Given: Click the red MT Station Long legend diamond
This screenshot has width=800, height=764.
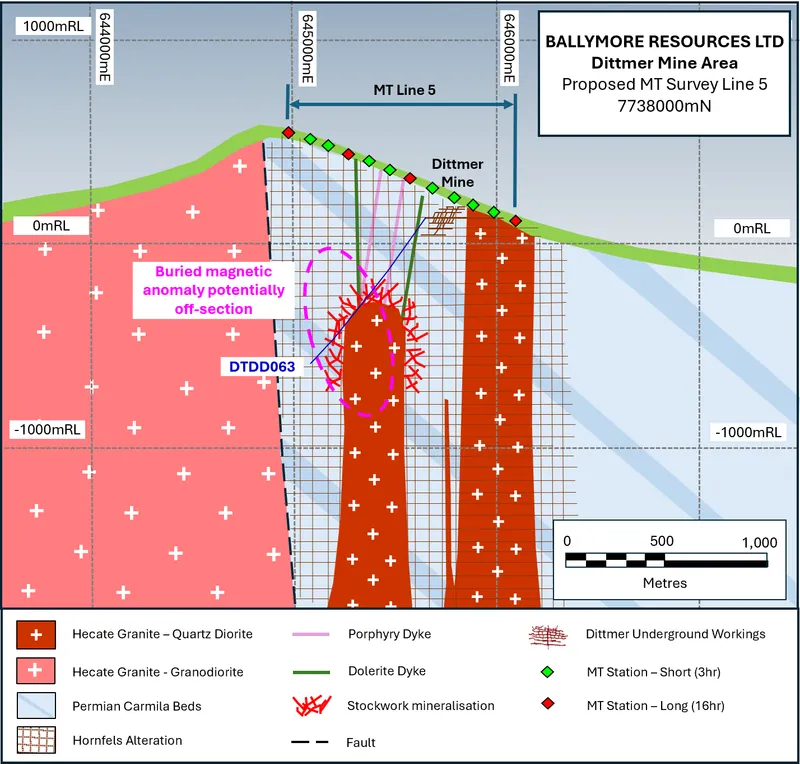Looking at the screenshot, I should [x=548, y=704].
